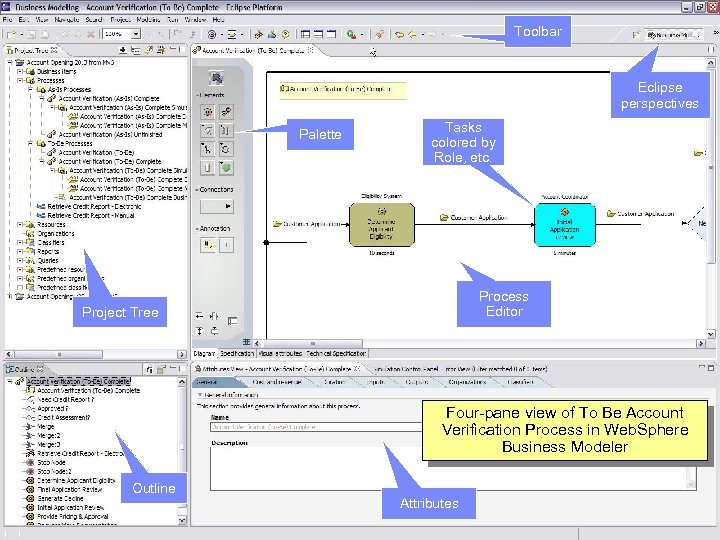
Task: Select Generate Decline in Outline
Action: (x=60, y=498)
